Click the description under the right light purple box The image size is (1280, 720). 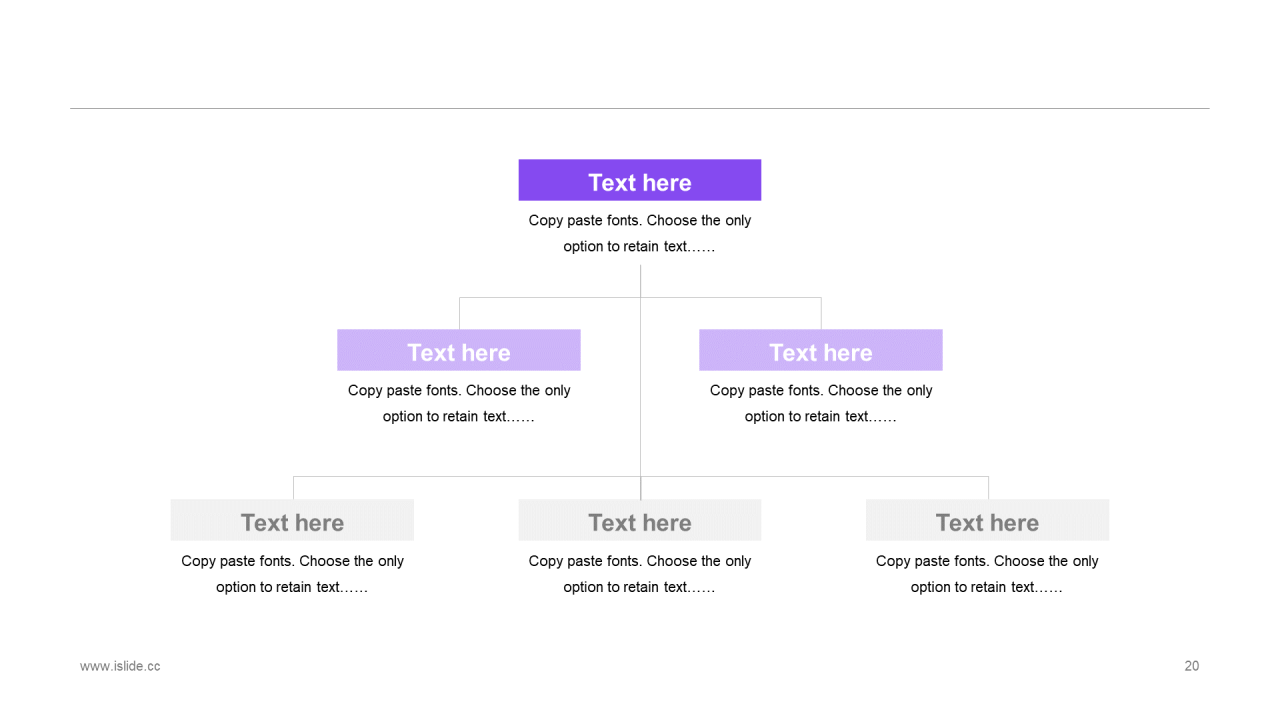[x=820, y=403]
